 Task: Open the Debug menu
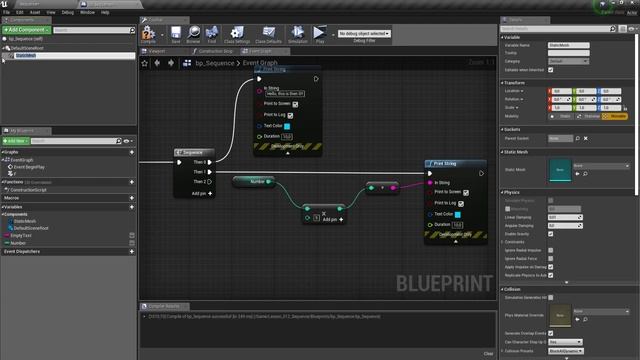pyautogui.click(x=67, y=12)
